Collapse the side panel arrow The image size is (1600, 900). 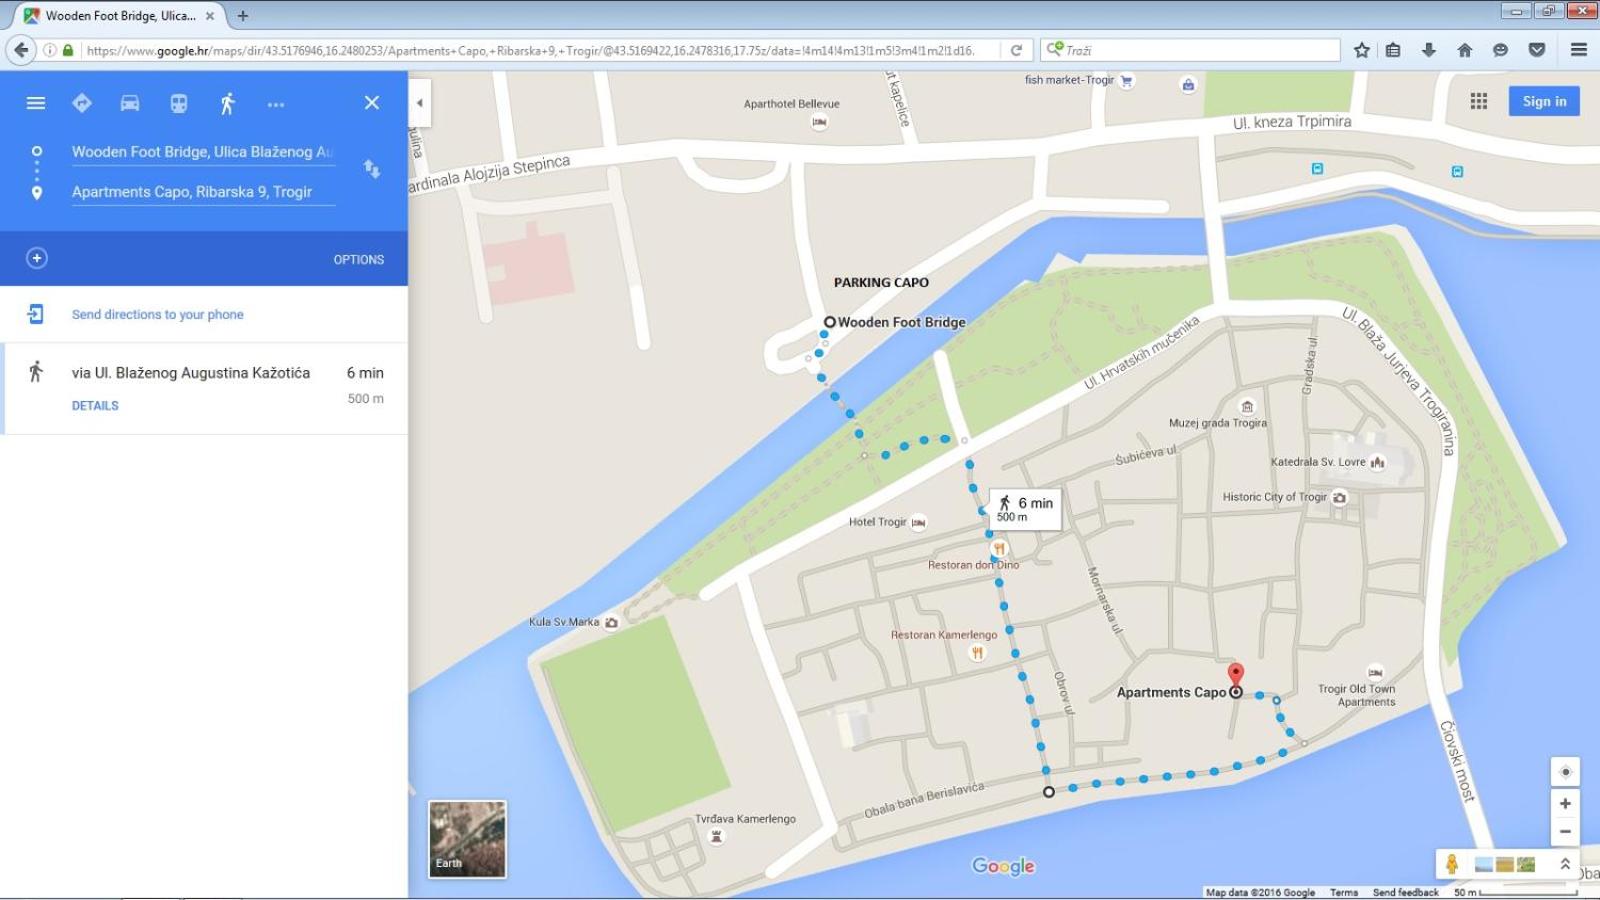point(420,102)
